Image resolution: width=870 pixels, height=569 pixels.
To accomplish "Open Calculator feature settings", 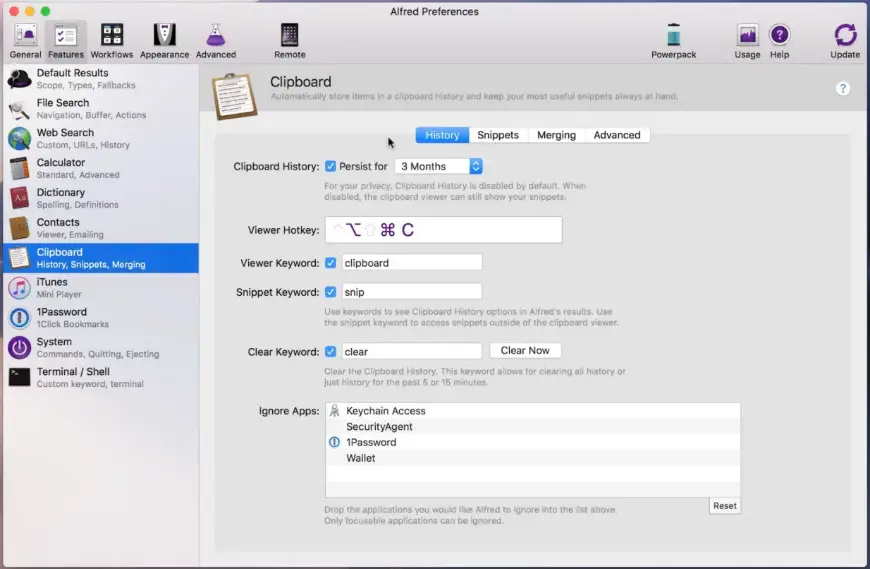I will (x=101, y=169).
